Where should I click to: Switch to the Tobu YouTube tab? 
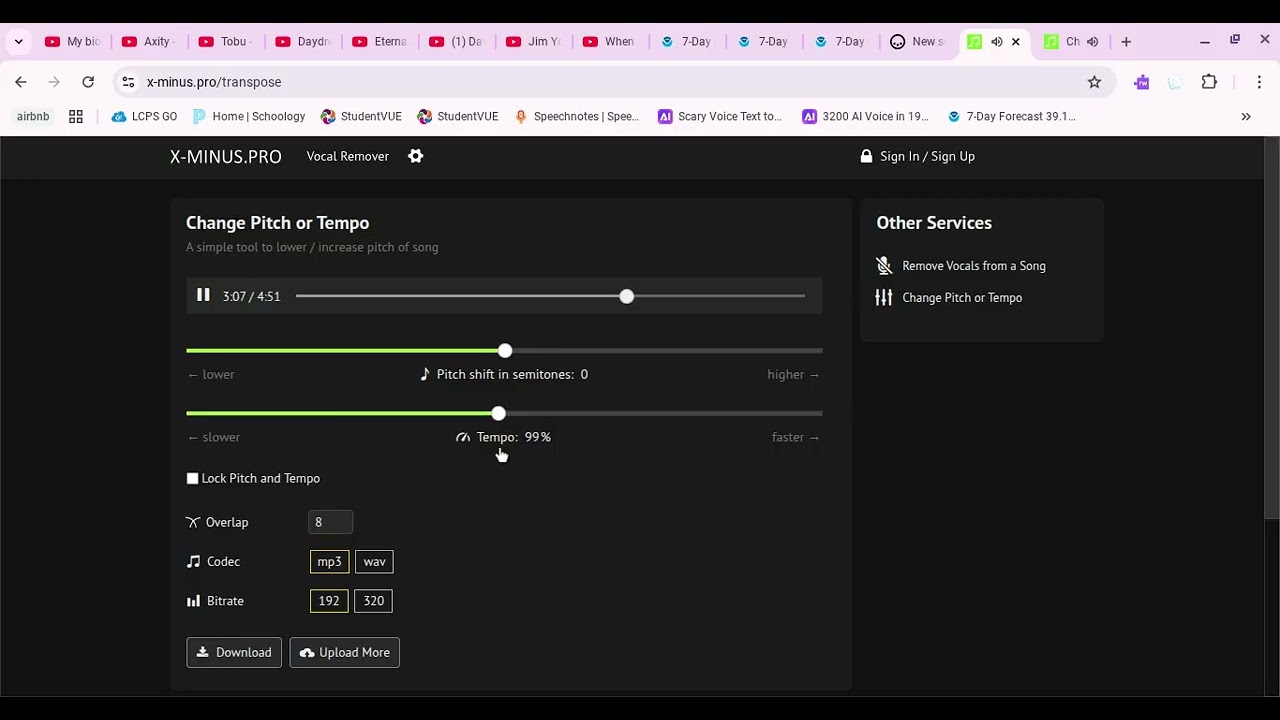pyautogui.click(x=226, y=41)
